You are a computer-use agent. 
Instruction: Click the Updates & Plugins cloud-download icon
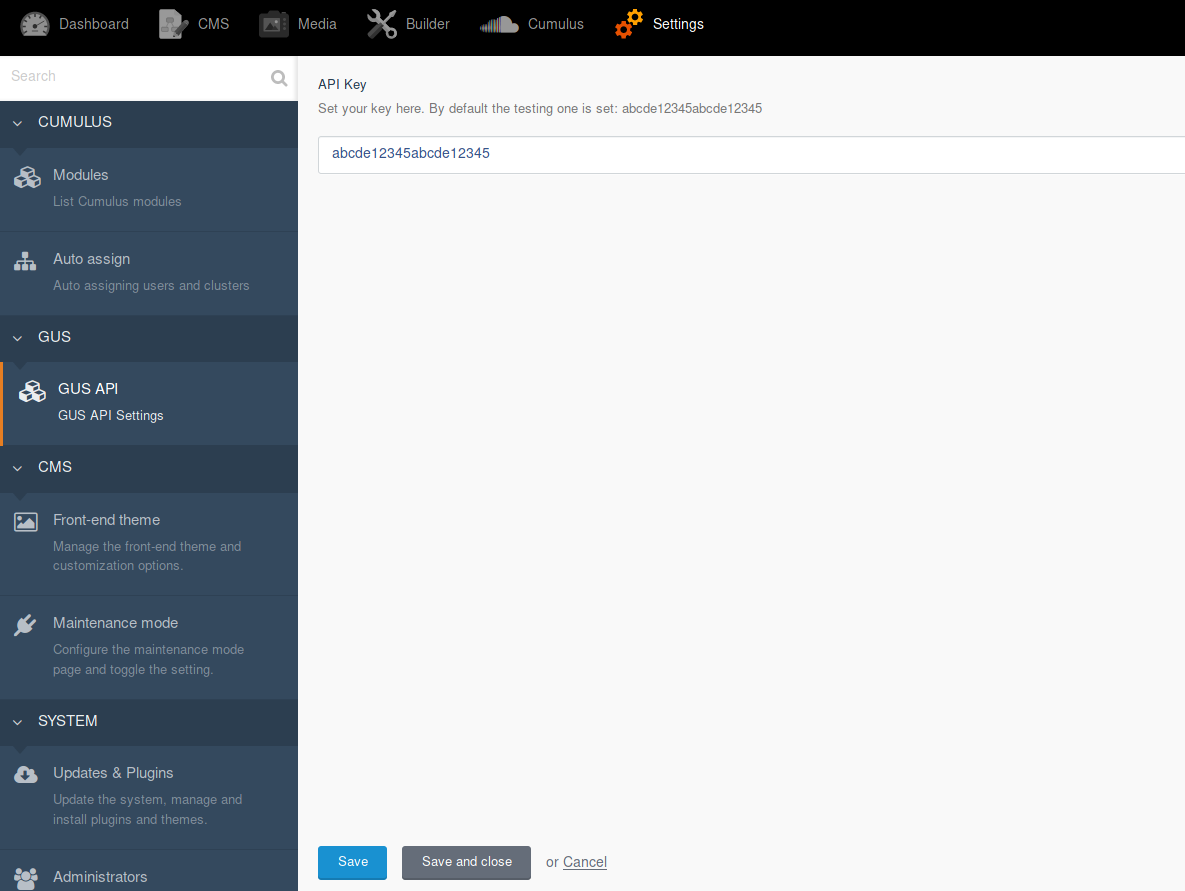pyautogui.click(x=26, y=775)
